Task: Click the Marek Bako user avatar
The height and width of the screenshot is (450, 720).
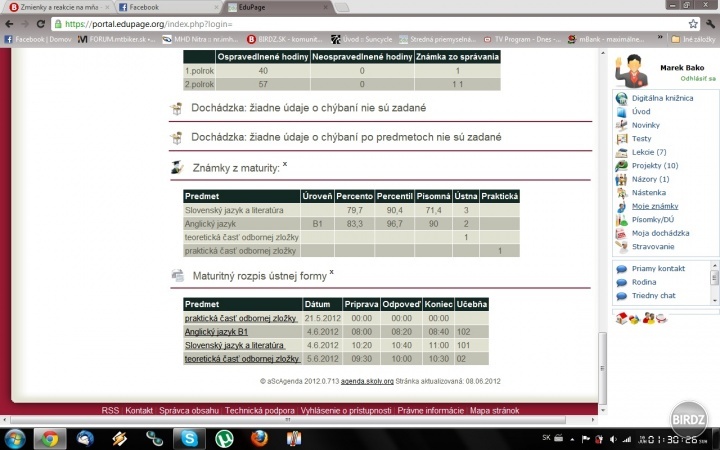Action: click(x=632, y=71)
